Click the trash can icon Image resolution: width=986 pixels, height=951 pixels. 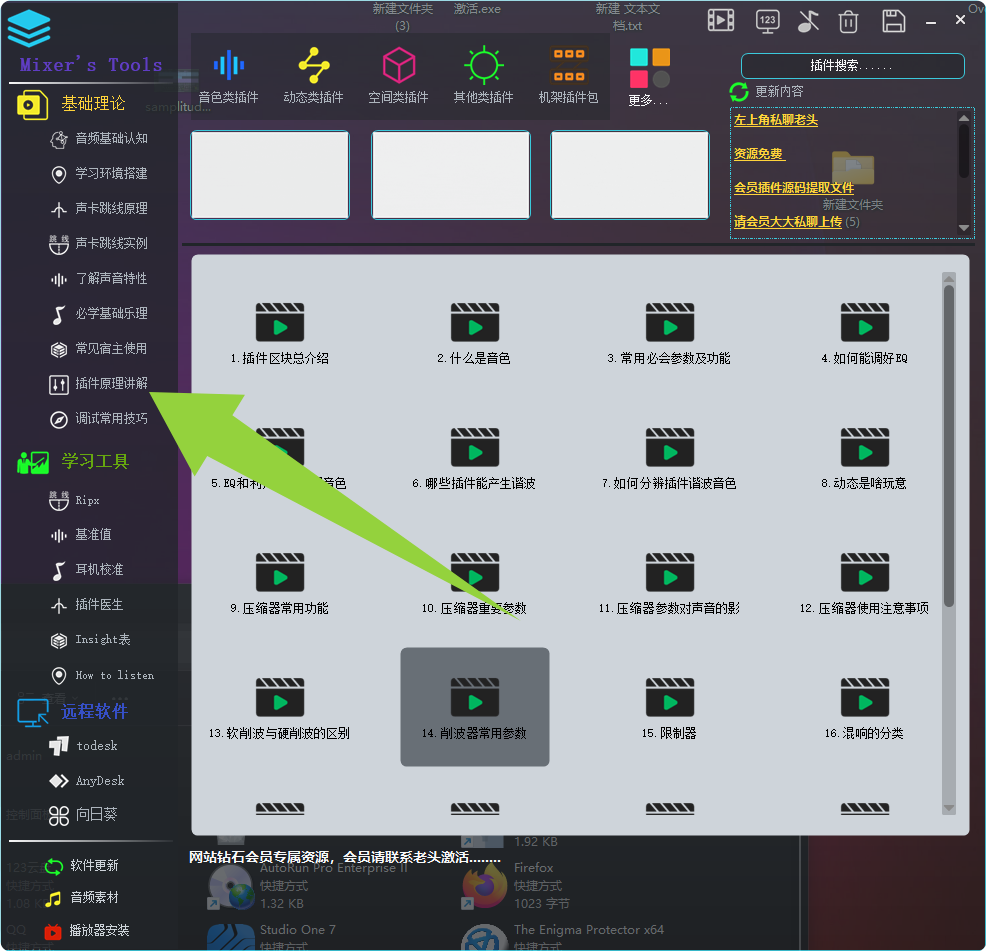coord(848,21)
